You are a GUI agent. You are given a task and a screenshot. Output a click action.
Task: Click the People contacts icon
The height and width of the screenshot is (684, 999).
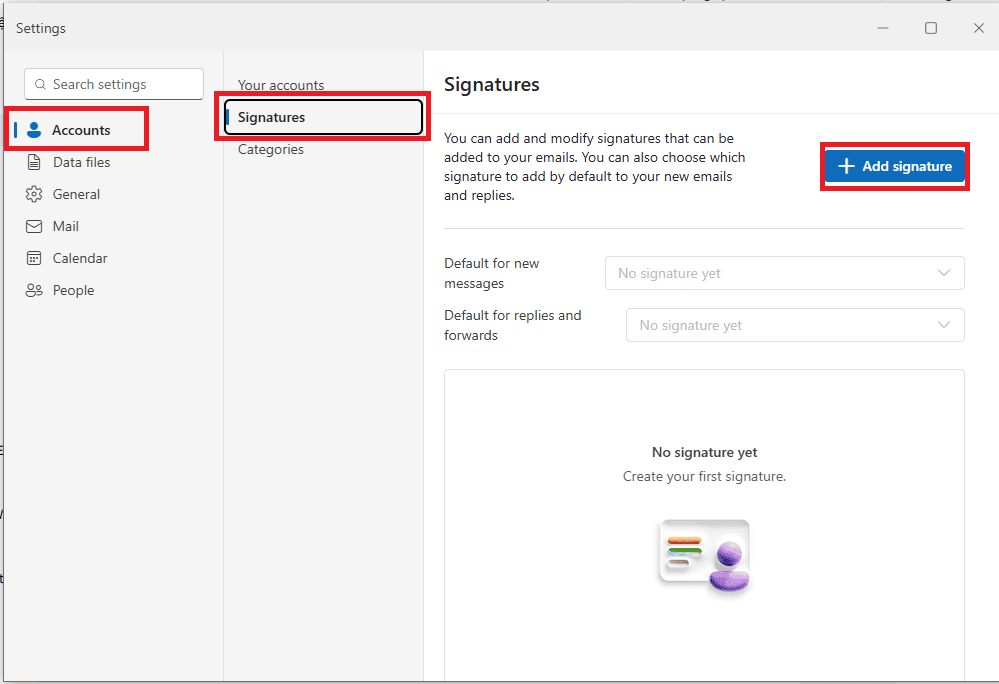(34, 290)
